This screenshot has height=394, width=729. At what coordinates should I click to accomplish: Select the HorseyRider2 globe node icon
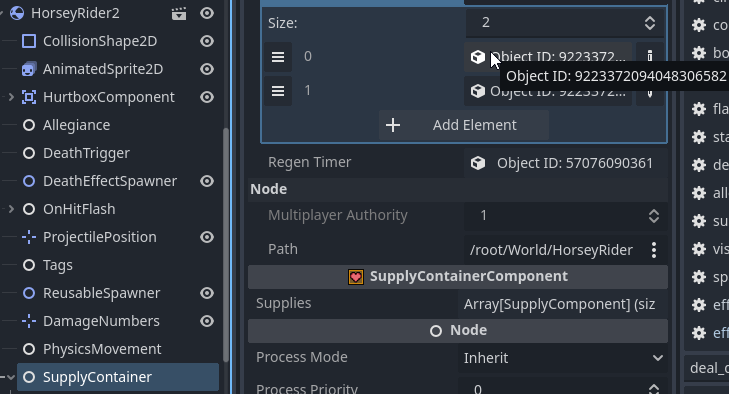(17, 13)
